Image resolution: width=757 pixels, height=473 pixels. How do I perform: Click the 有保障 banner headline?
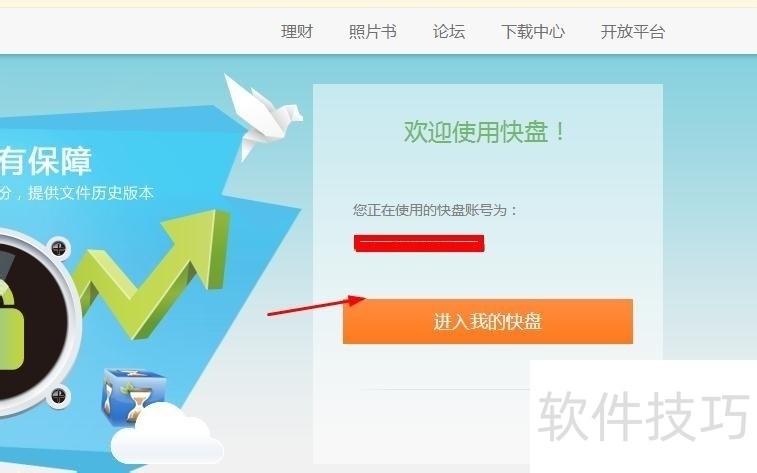(x=46, y=161)
